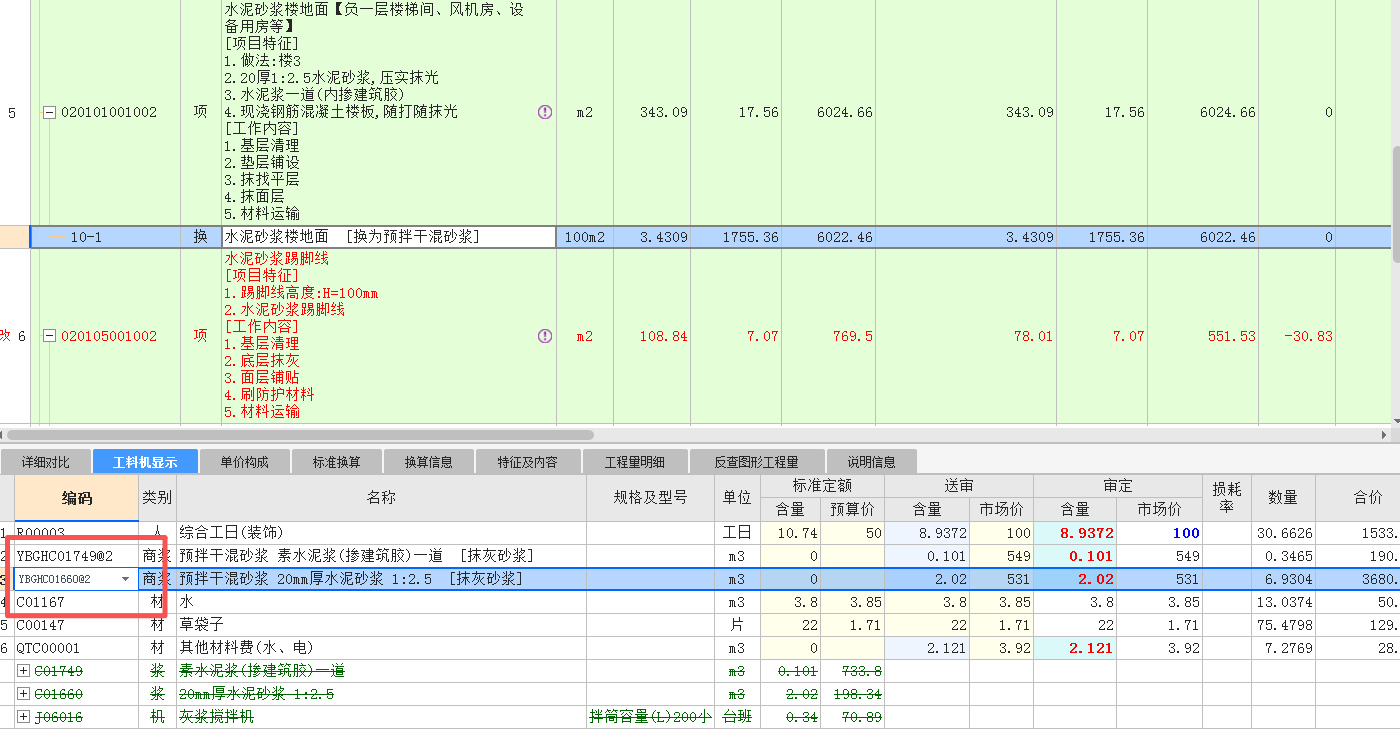Screen dimensions: 1400x750
Task: Select the 工料机显示 tab
Action: pos(145,462)
